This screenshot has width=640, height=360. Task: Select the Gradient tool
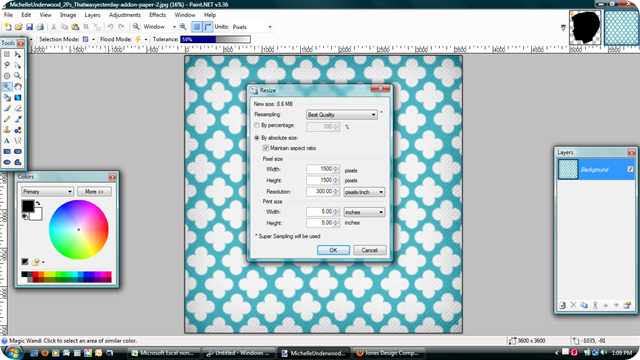pos(18,98)
